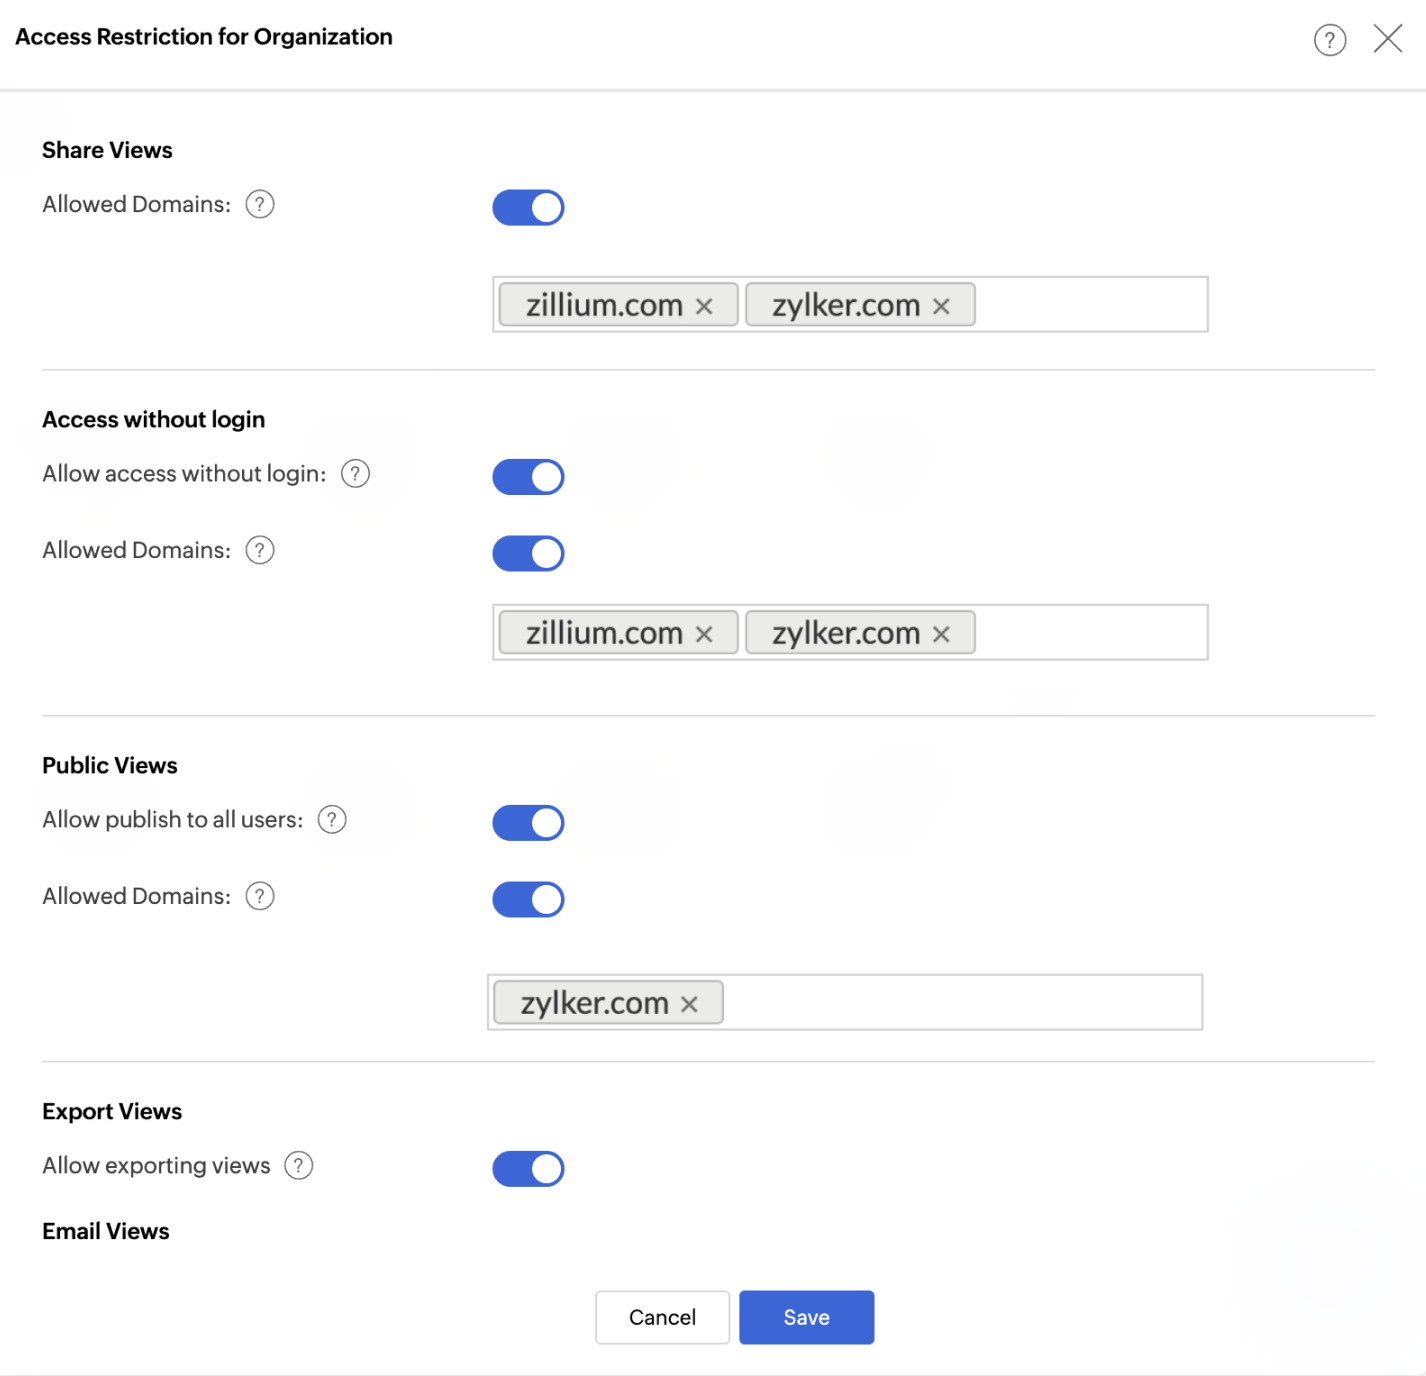
Task: Click help icon next to Allow exporting views
Action: (x=299, y=1166)
